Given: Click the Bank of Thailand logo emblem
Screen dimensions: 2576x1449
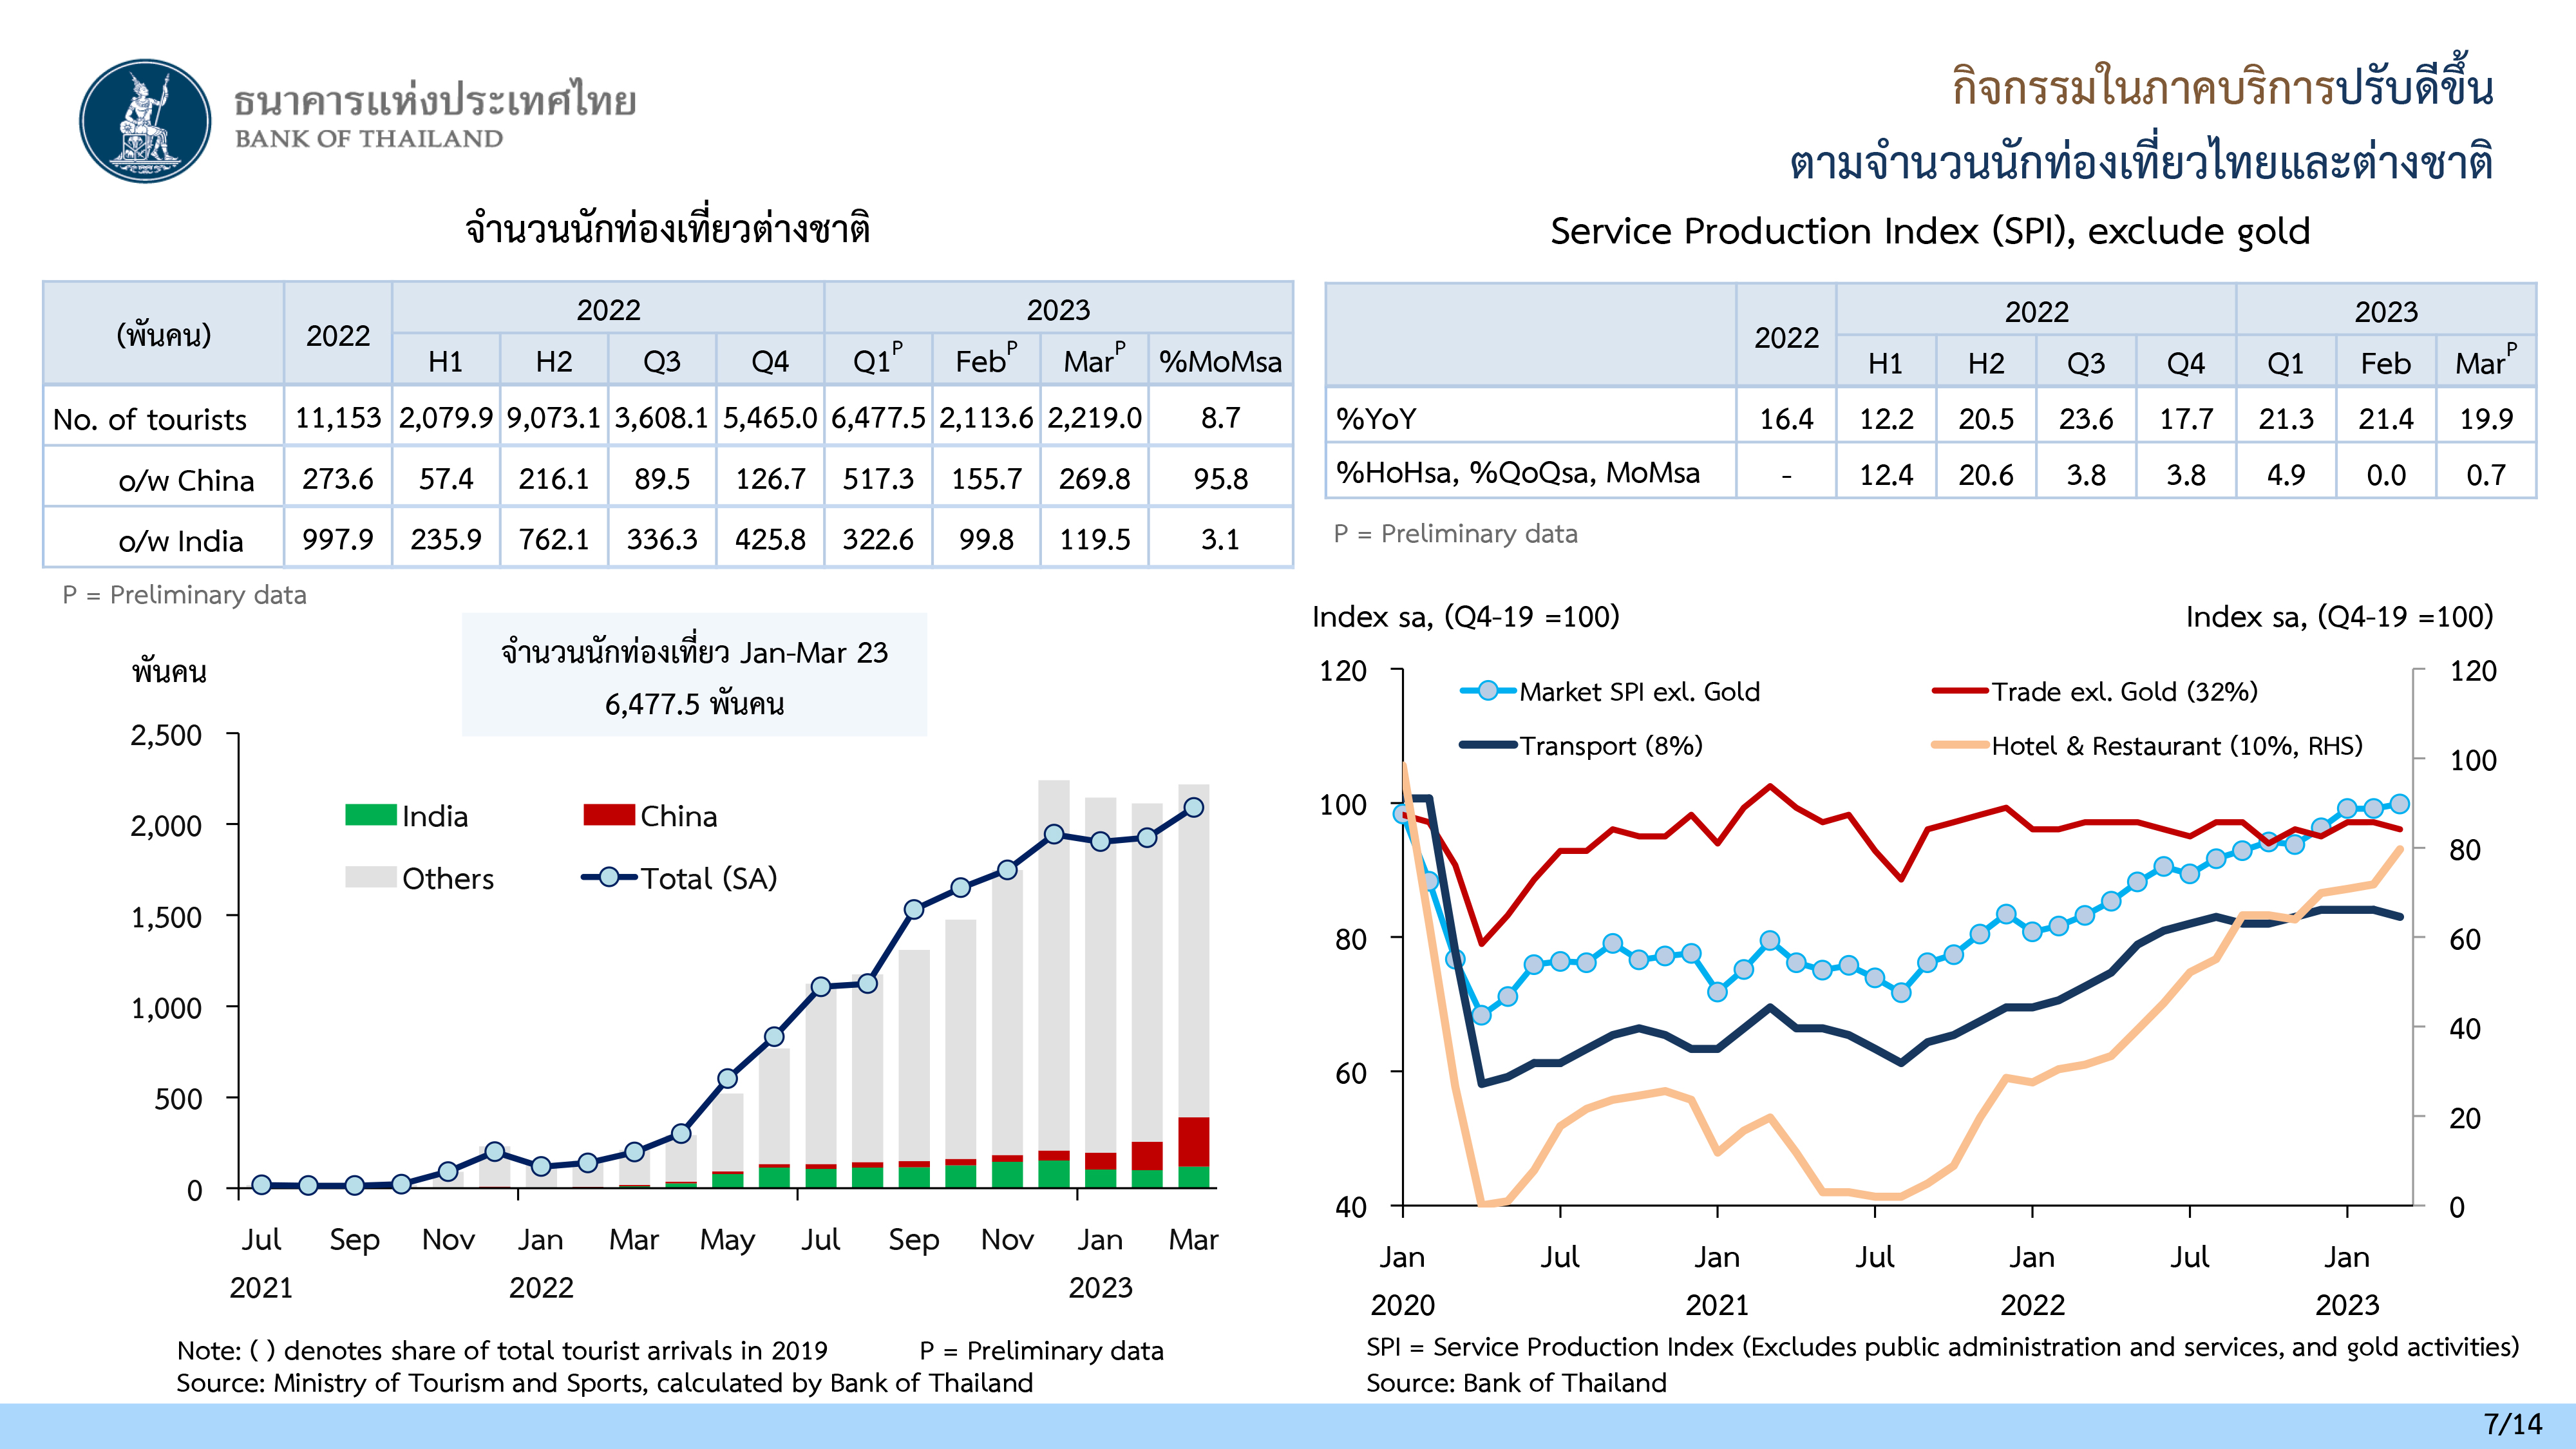Looking at the screenshot, I should (x=145, y=121).
